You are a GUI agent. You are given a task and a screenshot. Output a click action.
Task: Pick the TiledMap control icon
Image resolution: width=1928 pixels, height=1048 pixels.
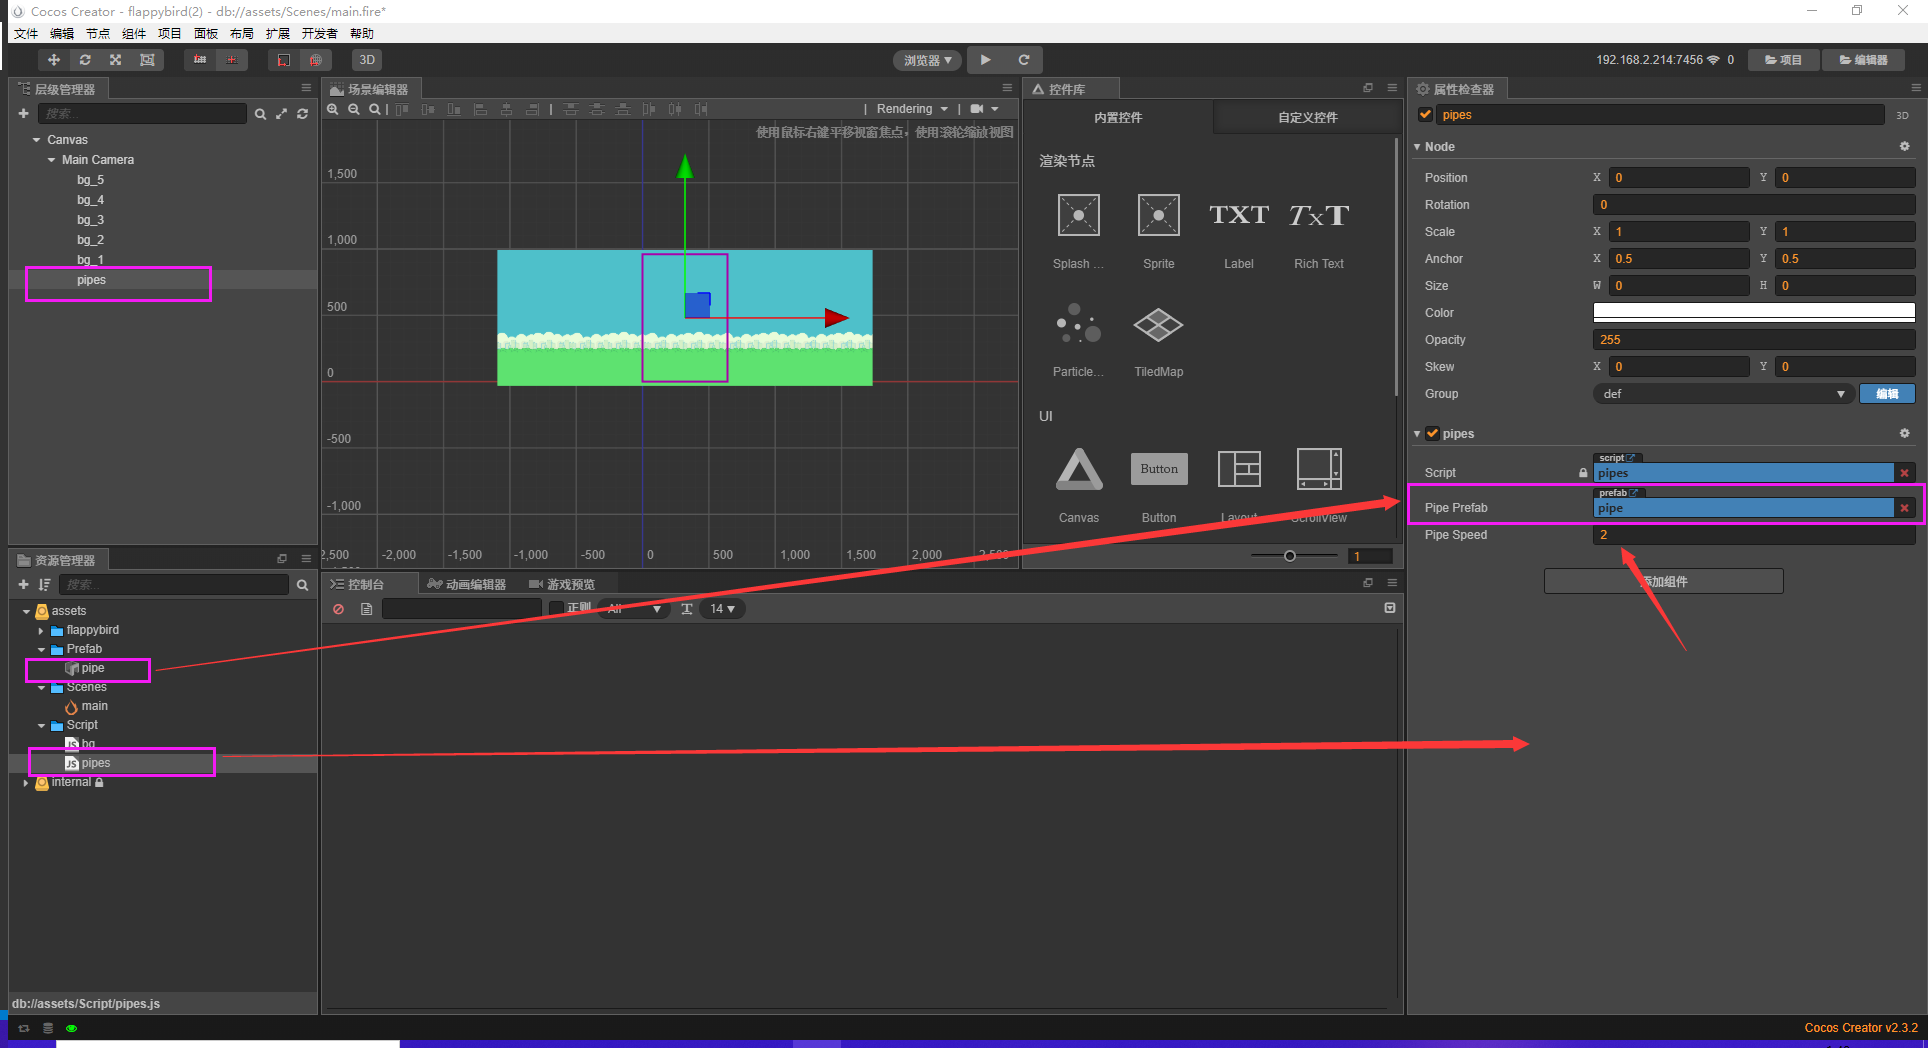pyautogui.click(x=1159, y=324)
